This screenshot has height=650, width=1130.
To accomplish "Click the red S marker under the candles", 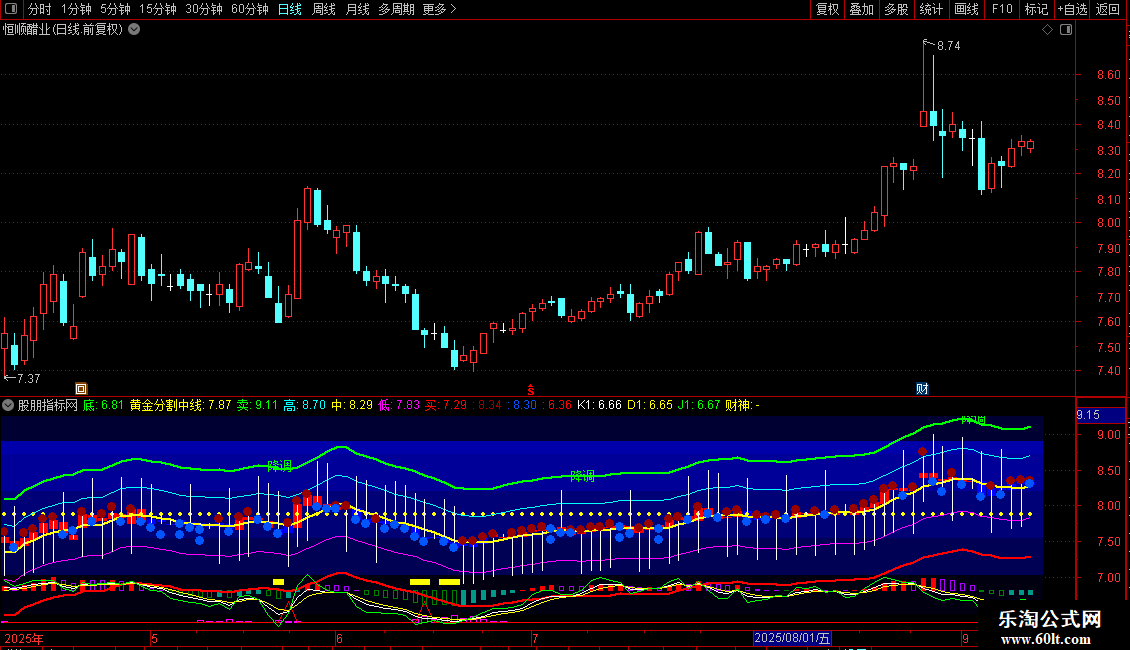I will pyautogui.click(x=531, y=390).
